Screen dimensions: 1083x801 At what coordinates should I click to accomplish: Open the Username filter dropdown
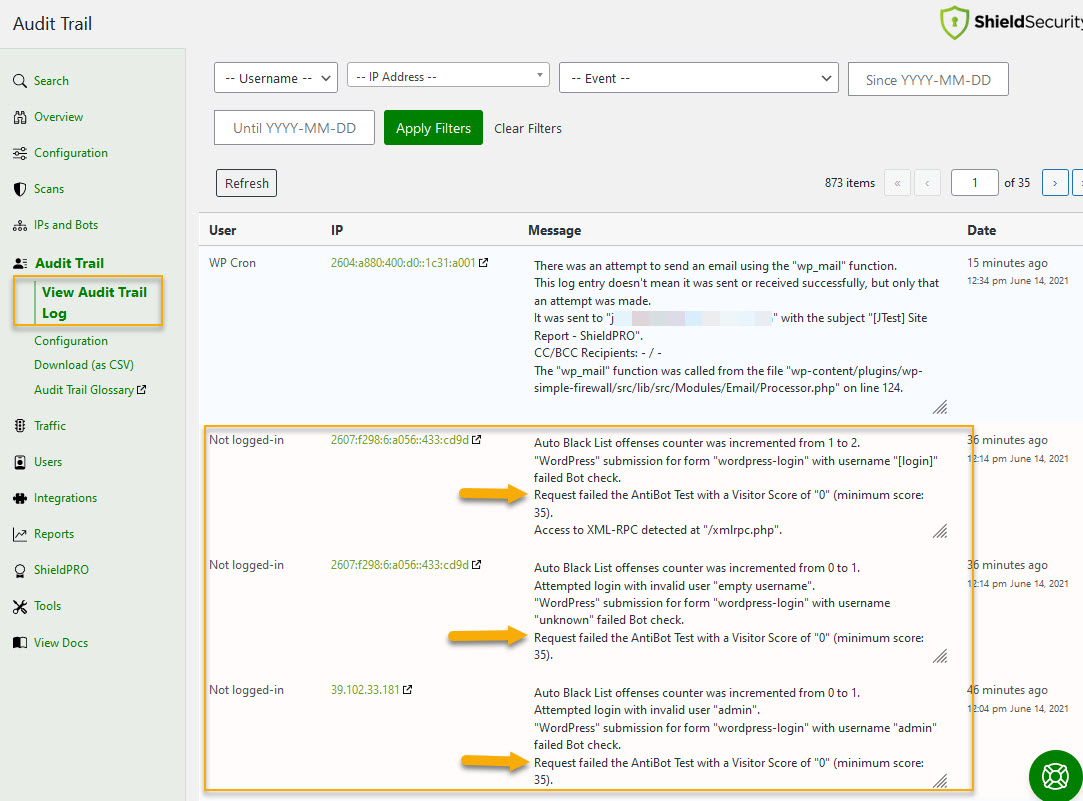click(276, 78)
